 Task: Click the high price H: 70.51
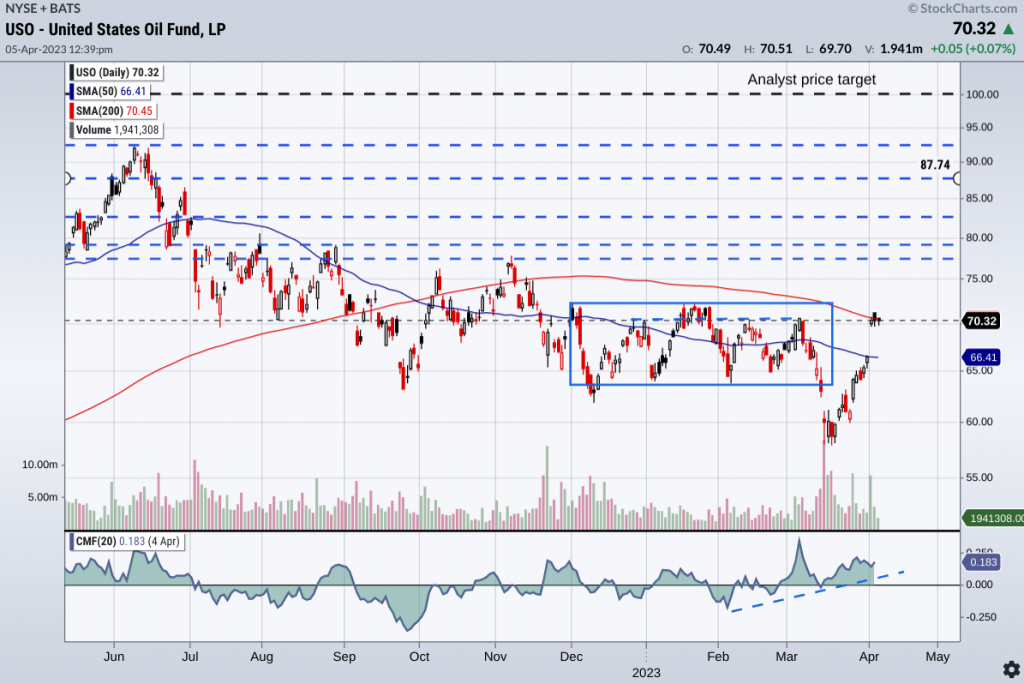click(768, 49)
